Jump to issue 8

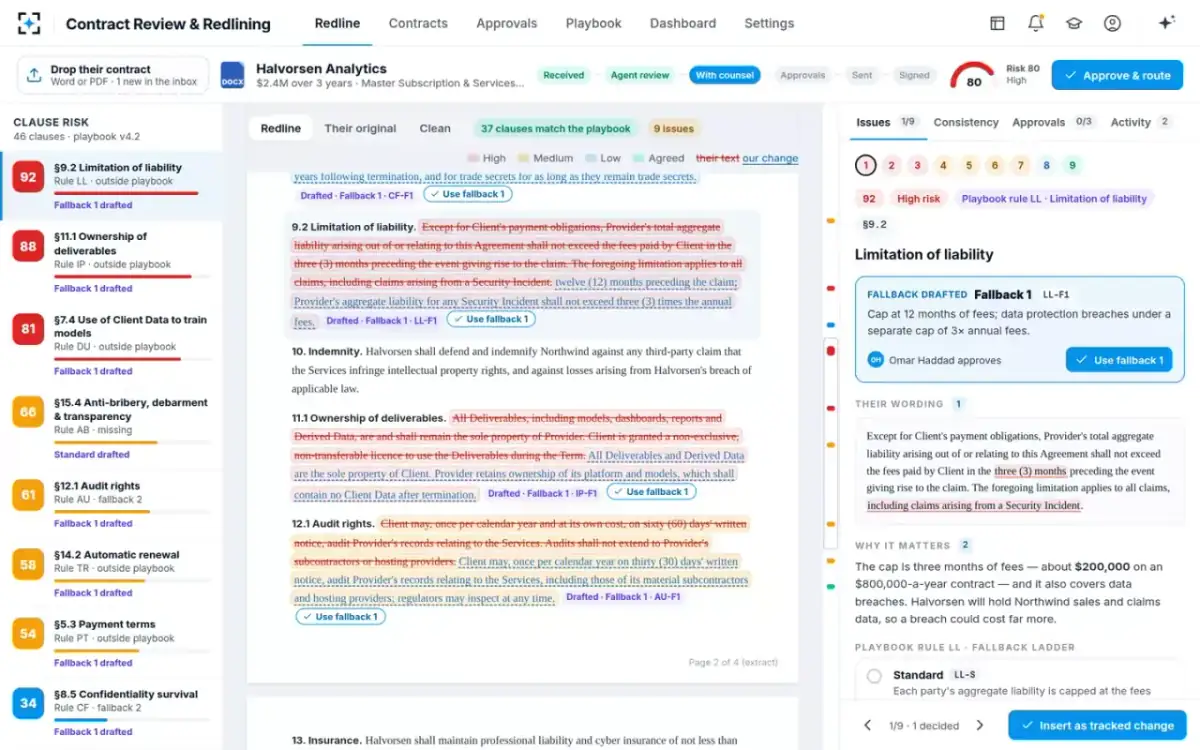[1046, 166]
